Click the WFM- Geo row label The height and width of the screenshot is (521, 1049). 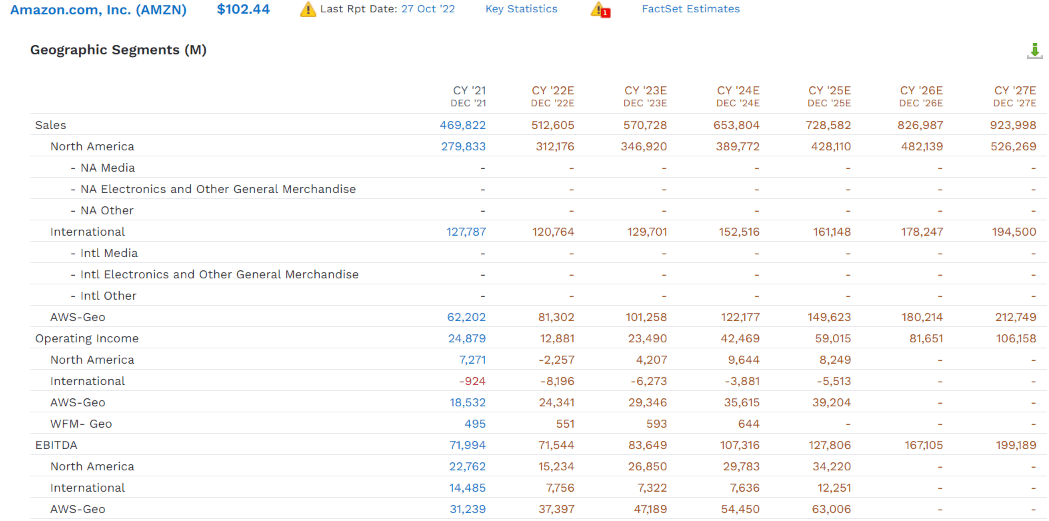(x=81, y=424)
